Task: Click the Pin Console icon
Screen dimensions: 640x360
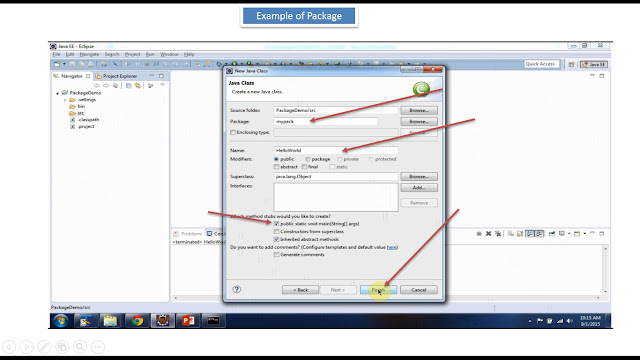Action: (x=552, y=233)
